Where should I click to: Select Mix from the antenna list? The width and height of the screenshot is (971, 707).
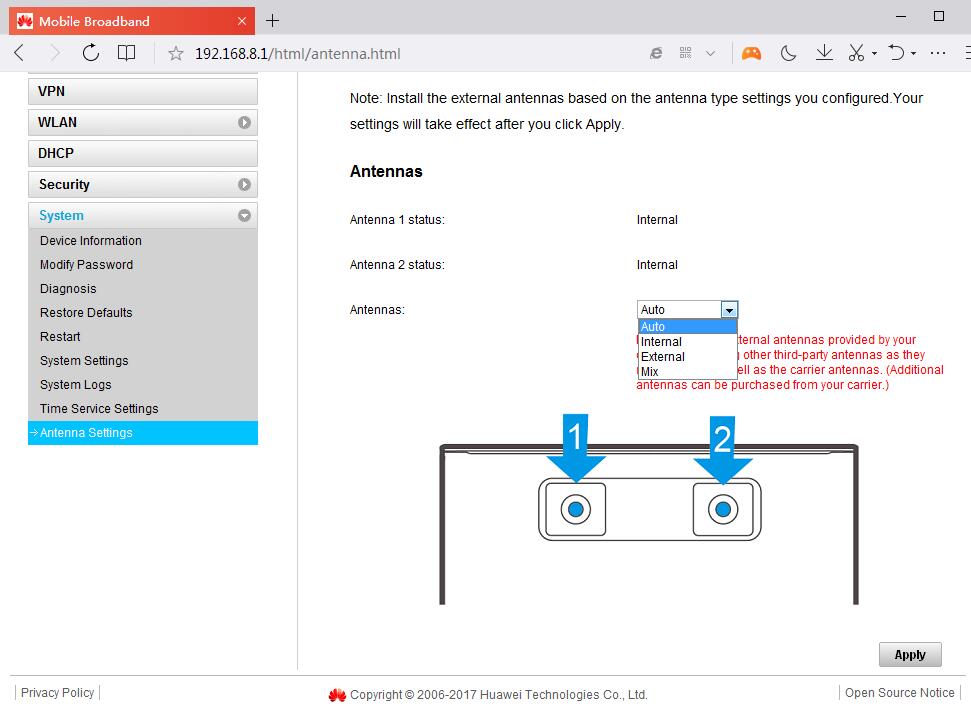[650, 372]
